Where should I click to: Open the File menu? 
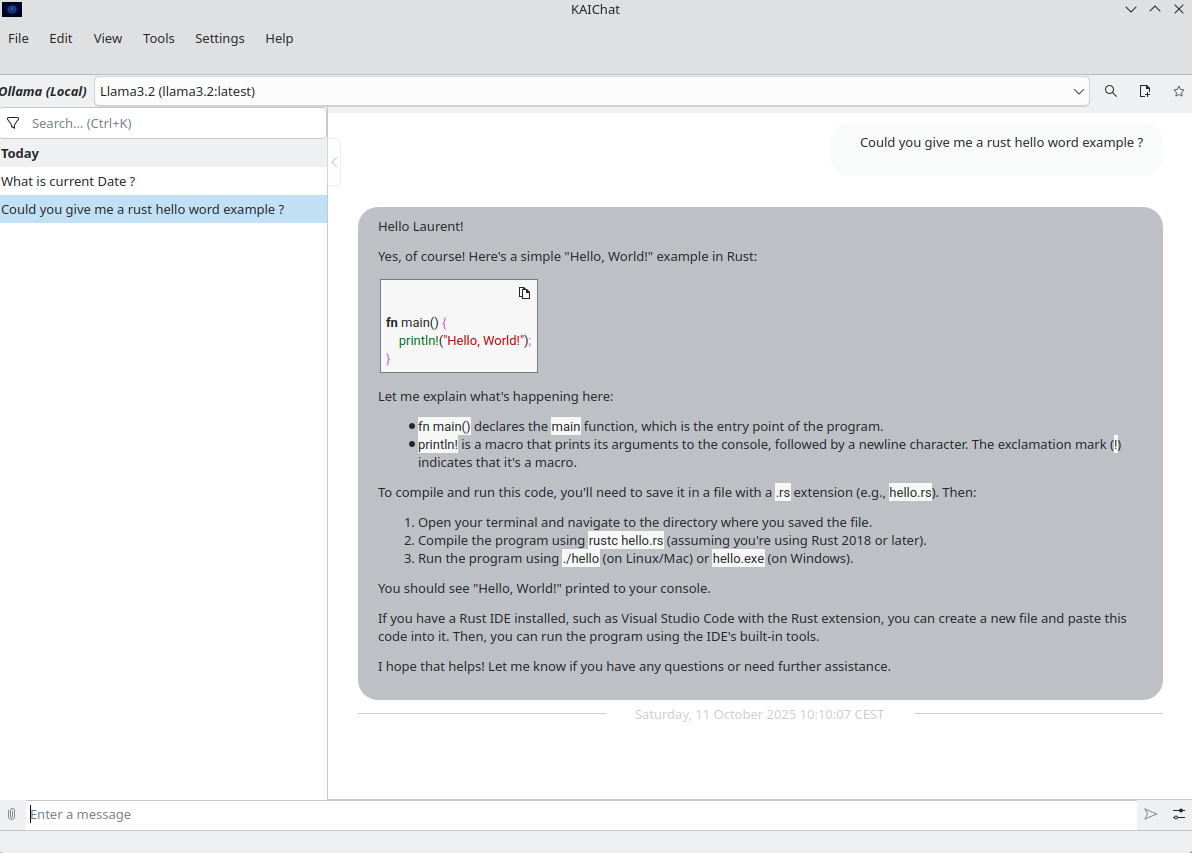[18, 38]
